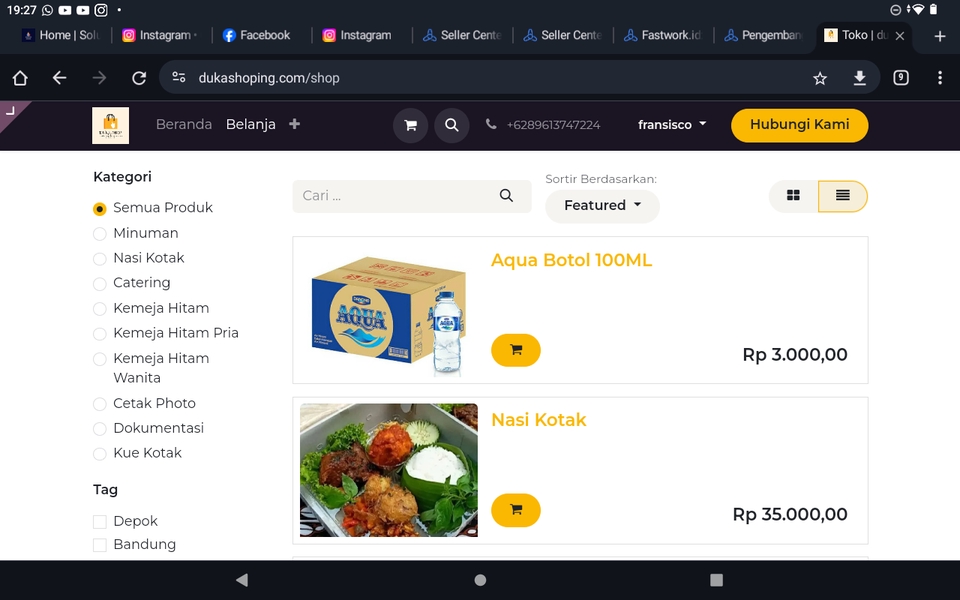This screenshot has height=600, width=960.
Task: Select the list view layout icon
Action: click(843, 196)
